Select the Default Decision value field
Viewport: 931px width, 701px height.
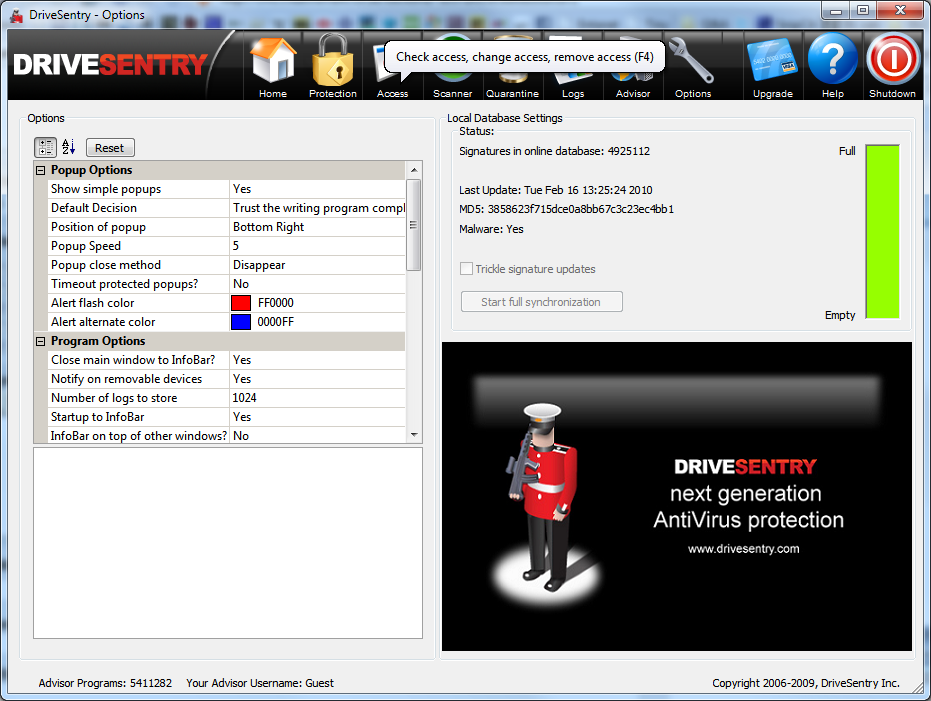(317, 208)
